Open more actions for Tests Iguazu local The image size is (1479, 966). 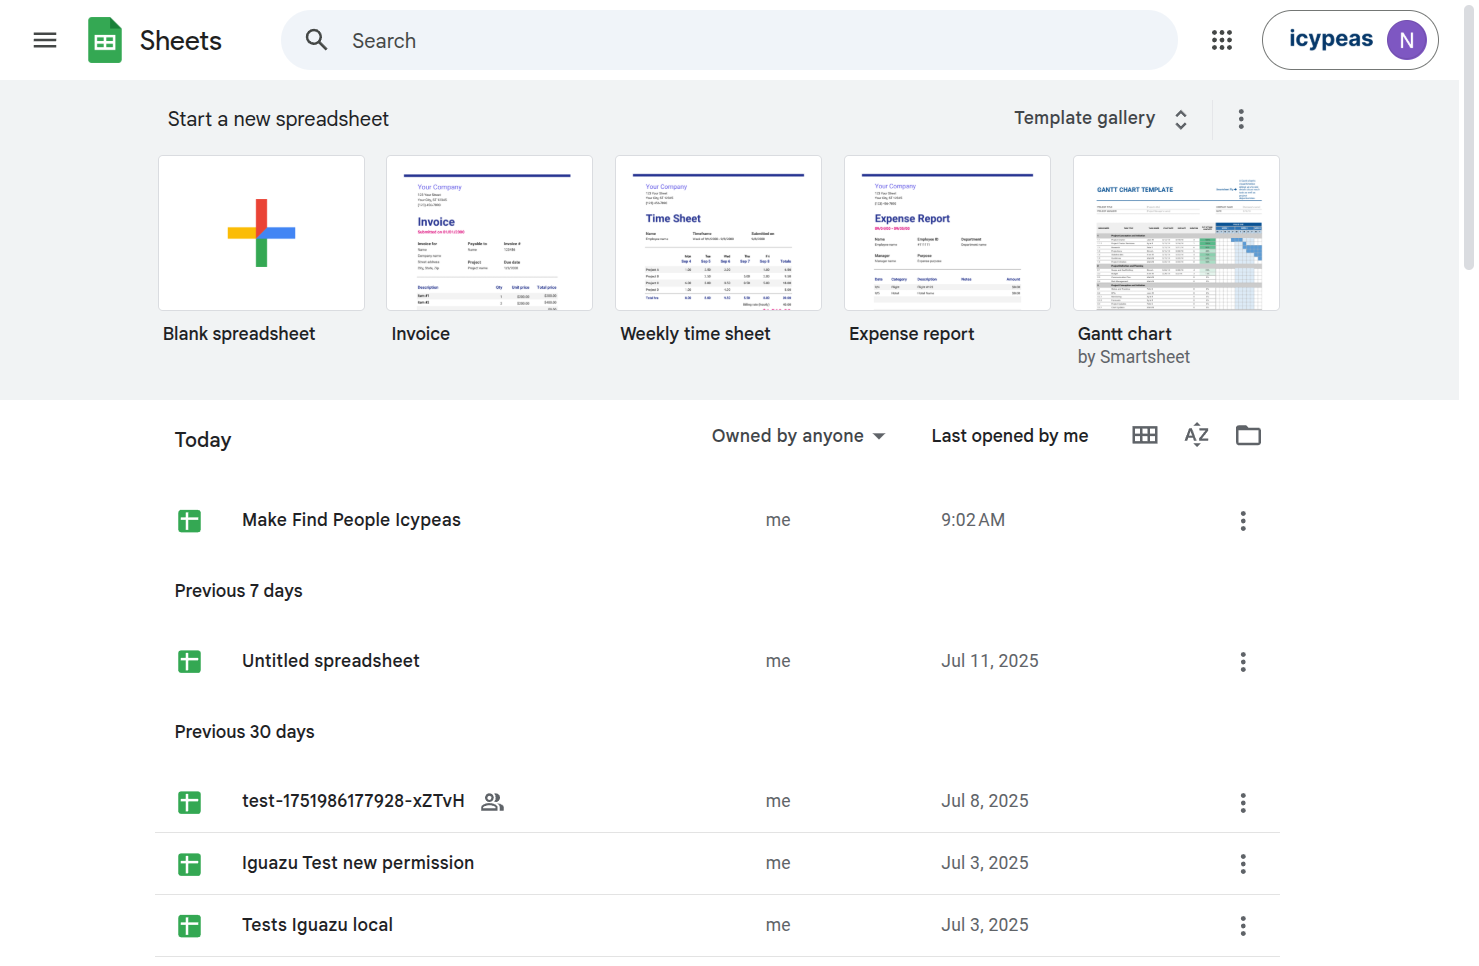point(1243,926)
